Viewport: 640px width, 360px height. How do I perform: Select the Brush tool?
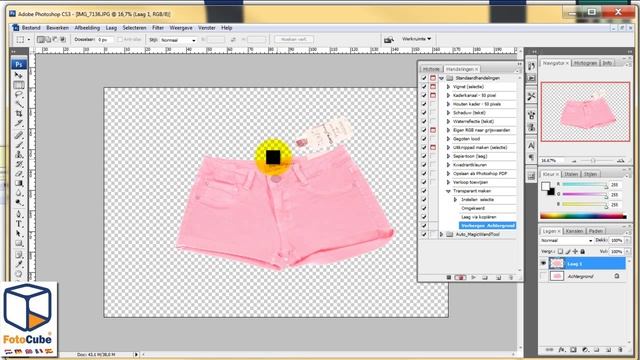18,145
